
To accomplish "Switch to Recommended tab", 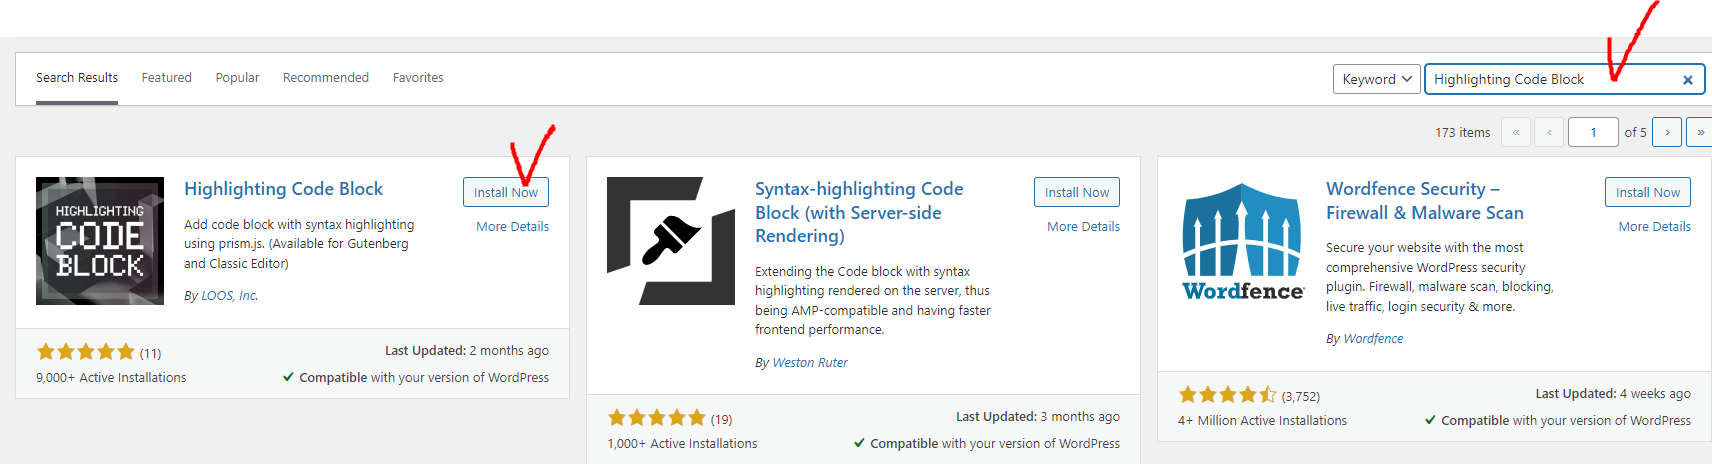I will tap(326, 78).
